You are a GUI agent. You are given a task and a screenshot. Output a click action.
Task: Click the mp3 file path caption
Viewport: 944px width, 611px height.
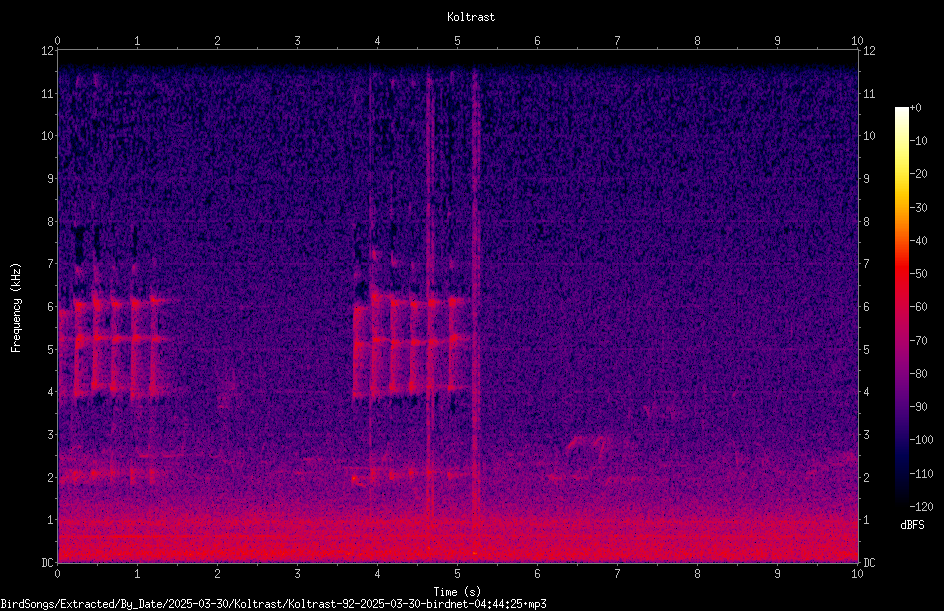[273, 604]
